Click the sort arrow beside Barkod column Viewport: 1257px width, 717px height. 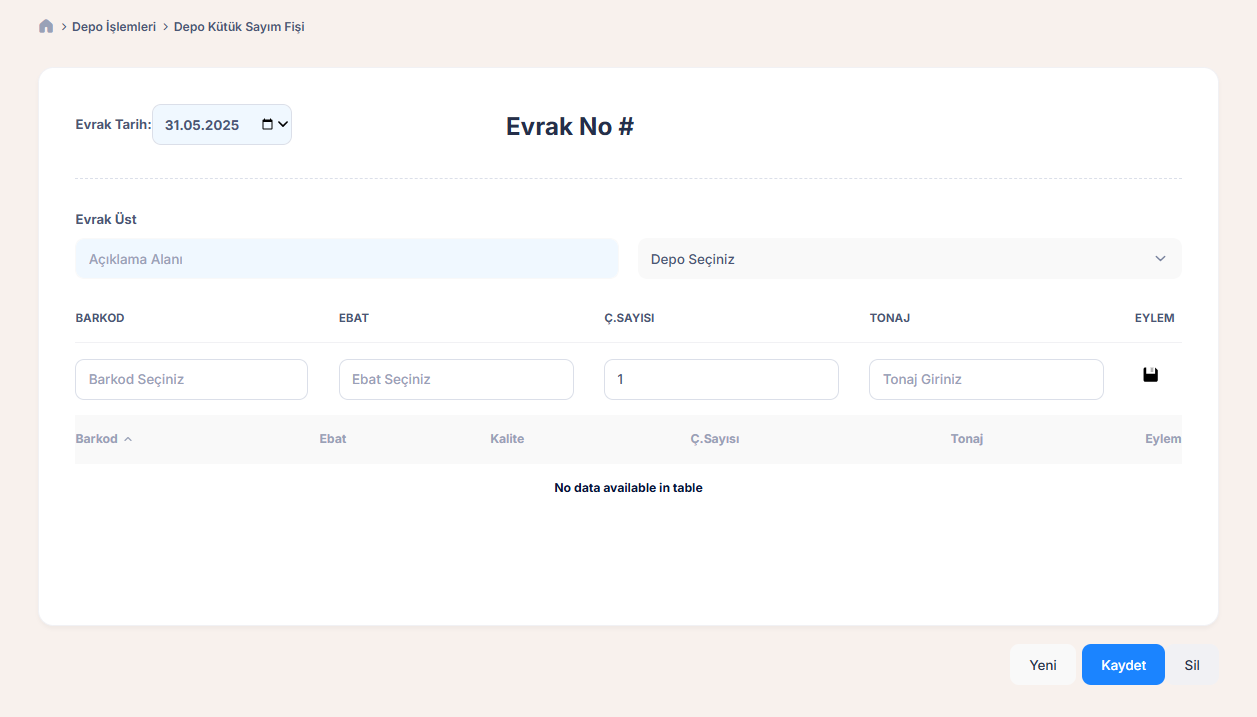click(x=128, y=439)
